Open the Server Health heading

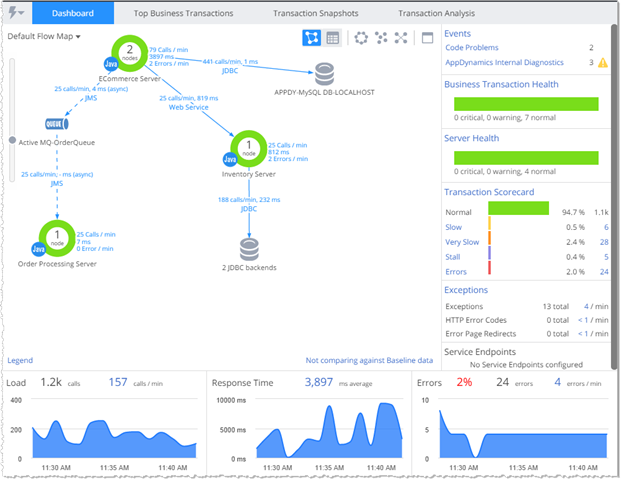(x=472, y=138)
